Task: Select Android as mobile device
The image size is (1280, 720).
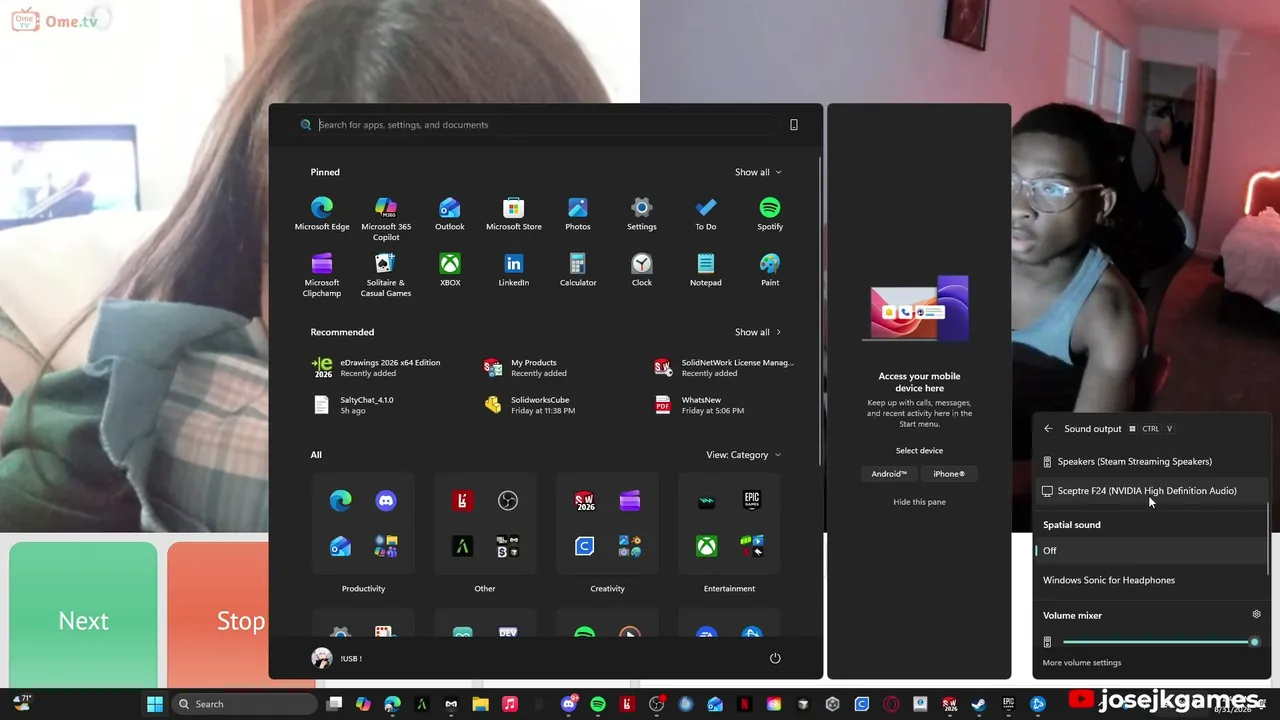Action: tap(889, 474)
